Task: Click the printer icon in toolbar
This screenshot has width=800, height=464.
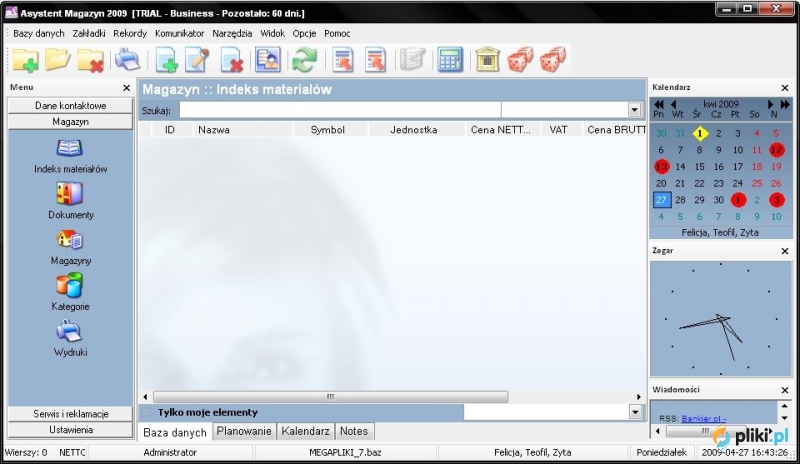Action: [128, 59]
